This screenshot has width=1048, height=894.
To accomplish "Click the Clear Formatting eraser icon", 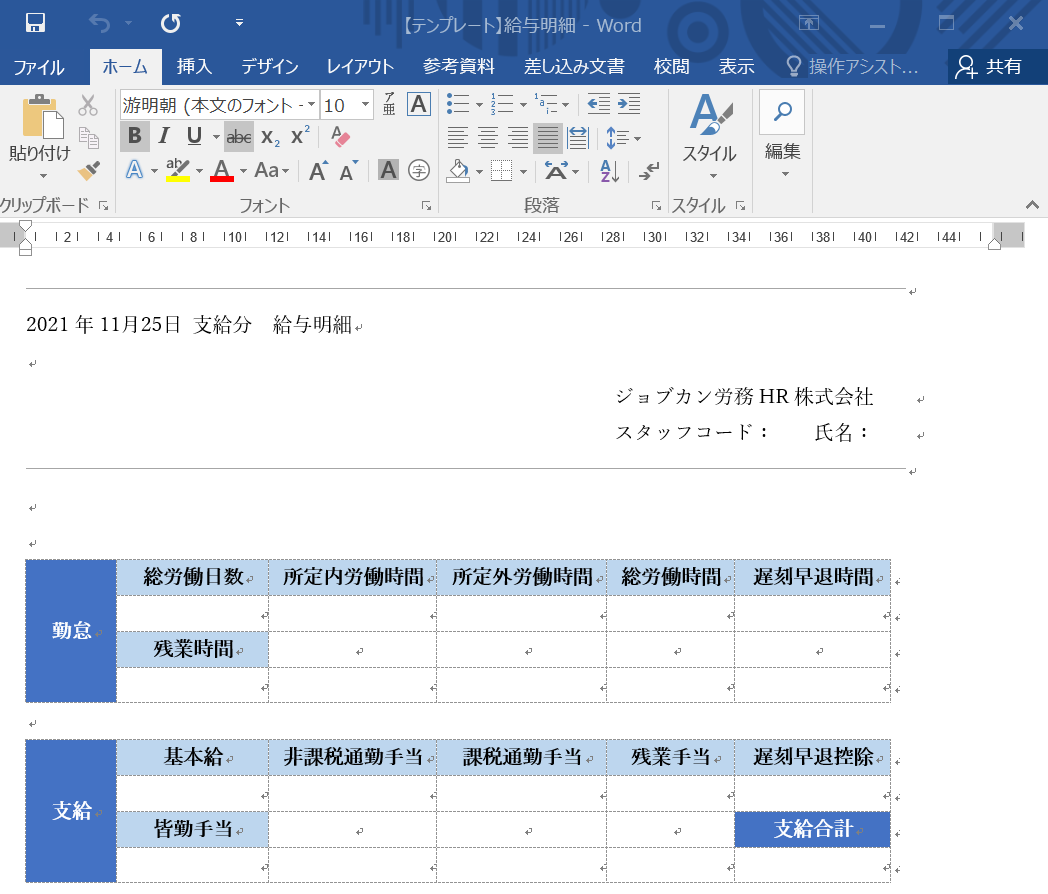I will click(x=340, y=137).
